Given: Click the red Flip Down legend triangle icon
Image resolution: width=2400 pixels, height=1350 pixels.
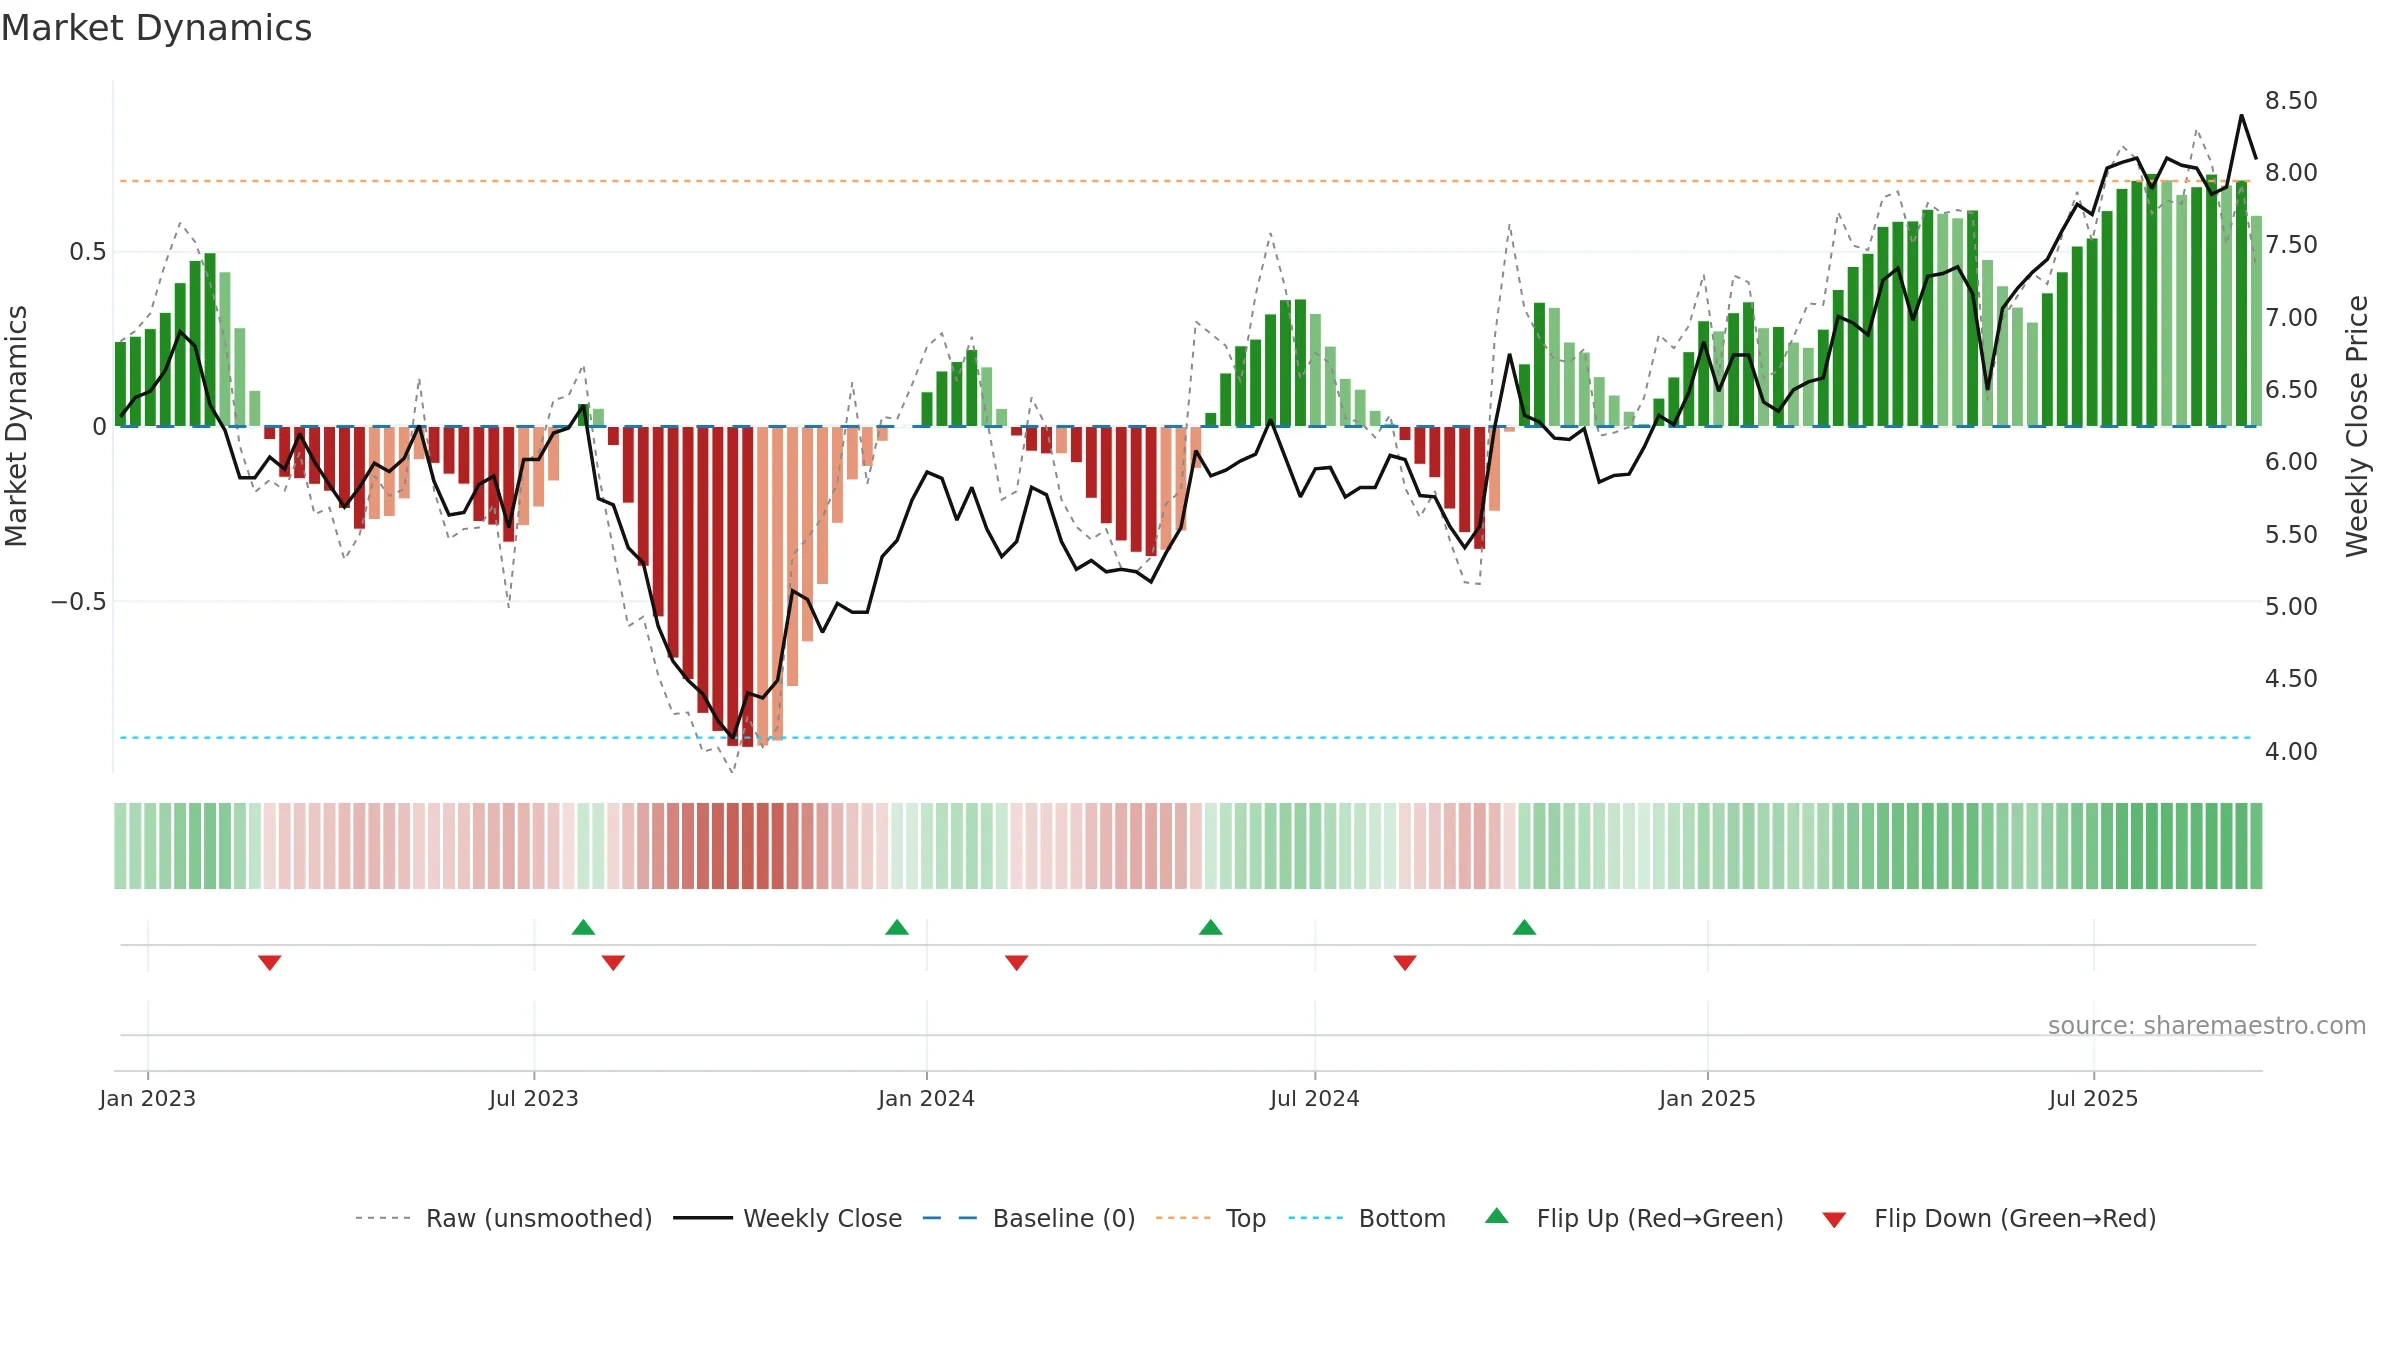Looking at the screenshot, I should click(x=1834, y=1220).
